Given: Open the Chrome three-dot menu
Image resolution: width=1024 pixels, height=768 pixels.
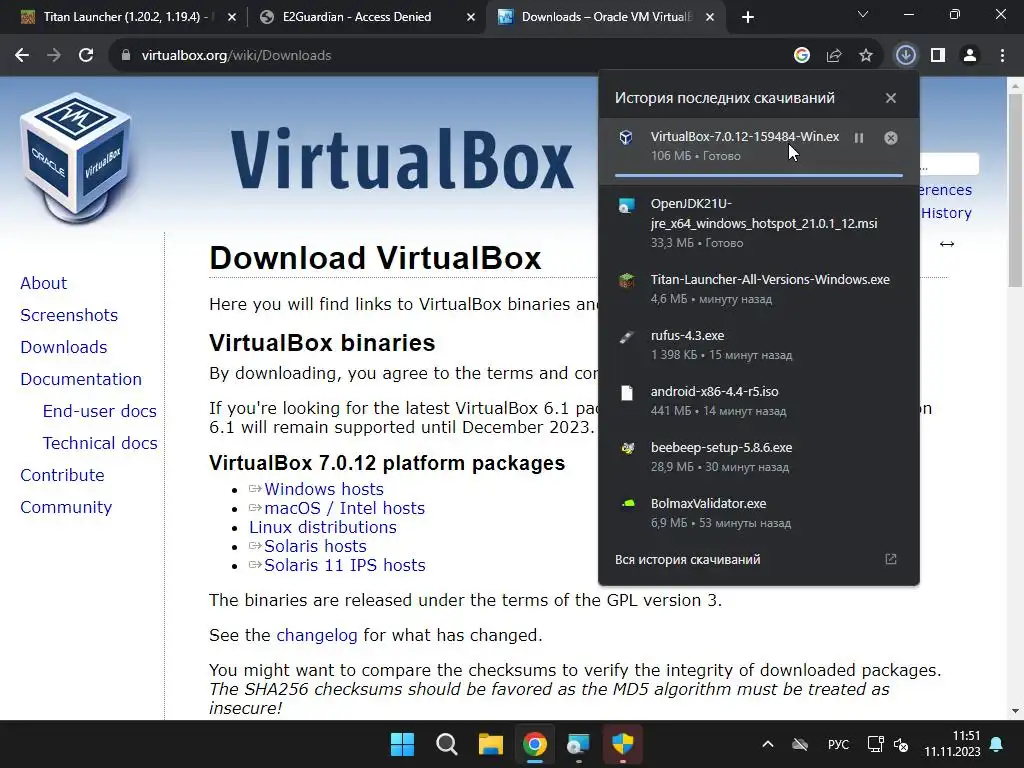Looking at the screenshot, I should 1002,56.
